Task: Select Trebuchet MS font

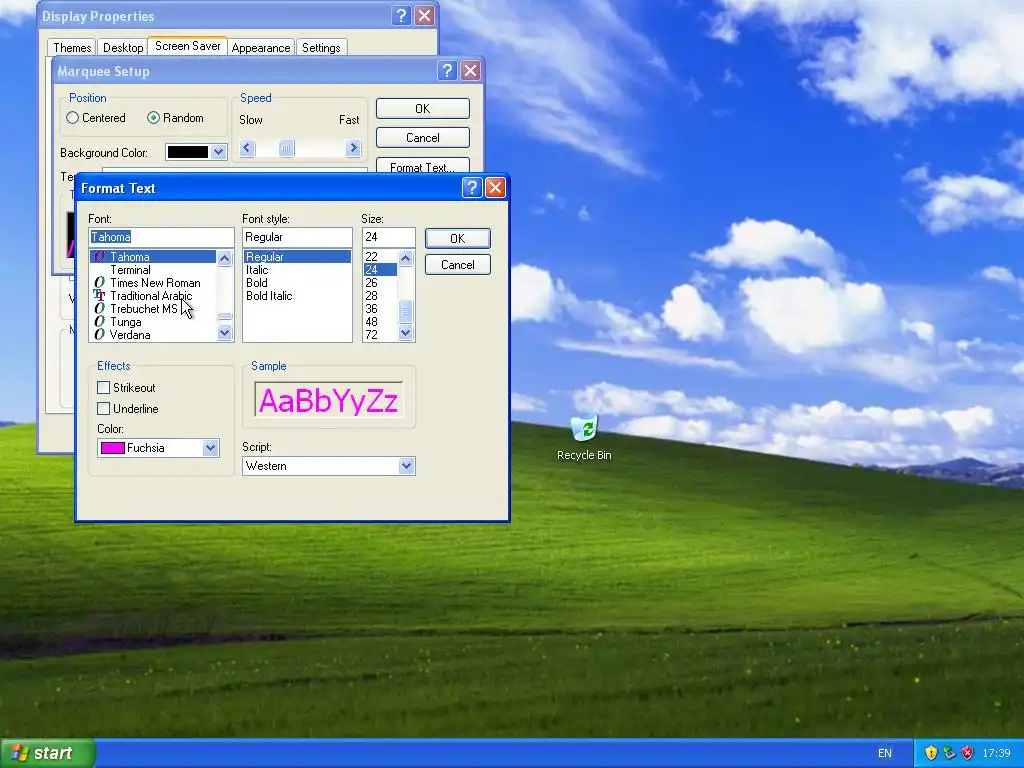Action: 144,309
